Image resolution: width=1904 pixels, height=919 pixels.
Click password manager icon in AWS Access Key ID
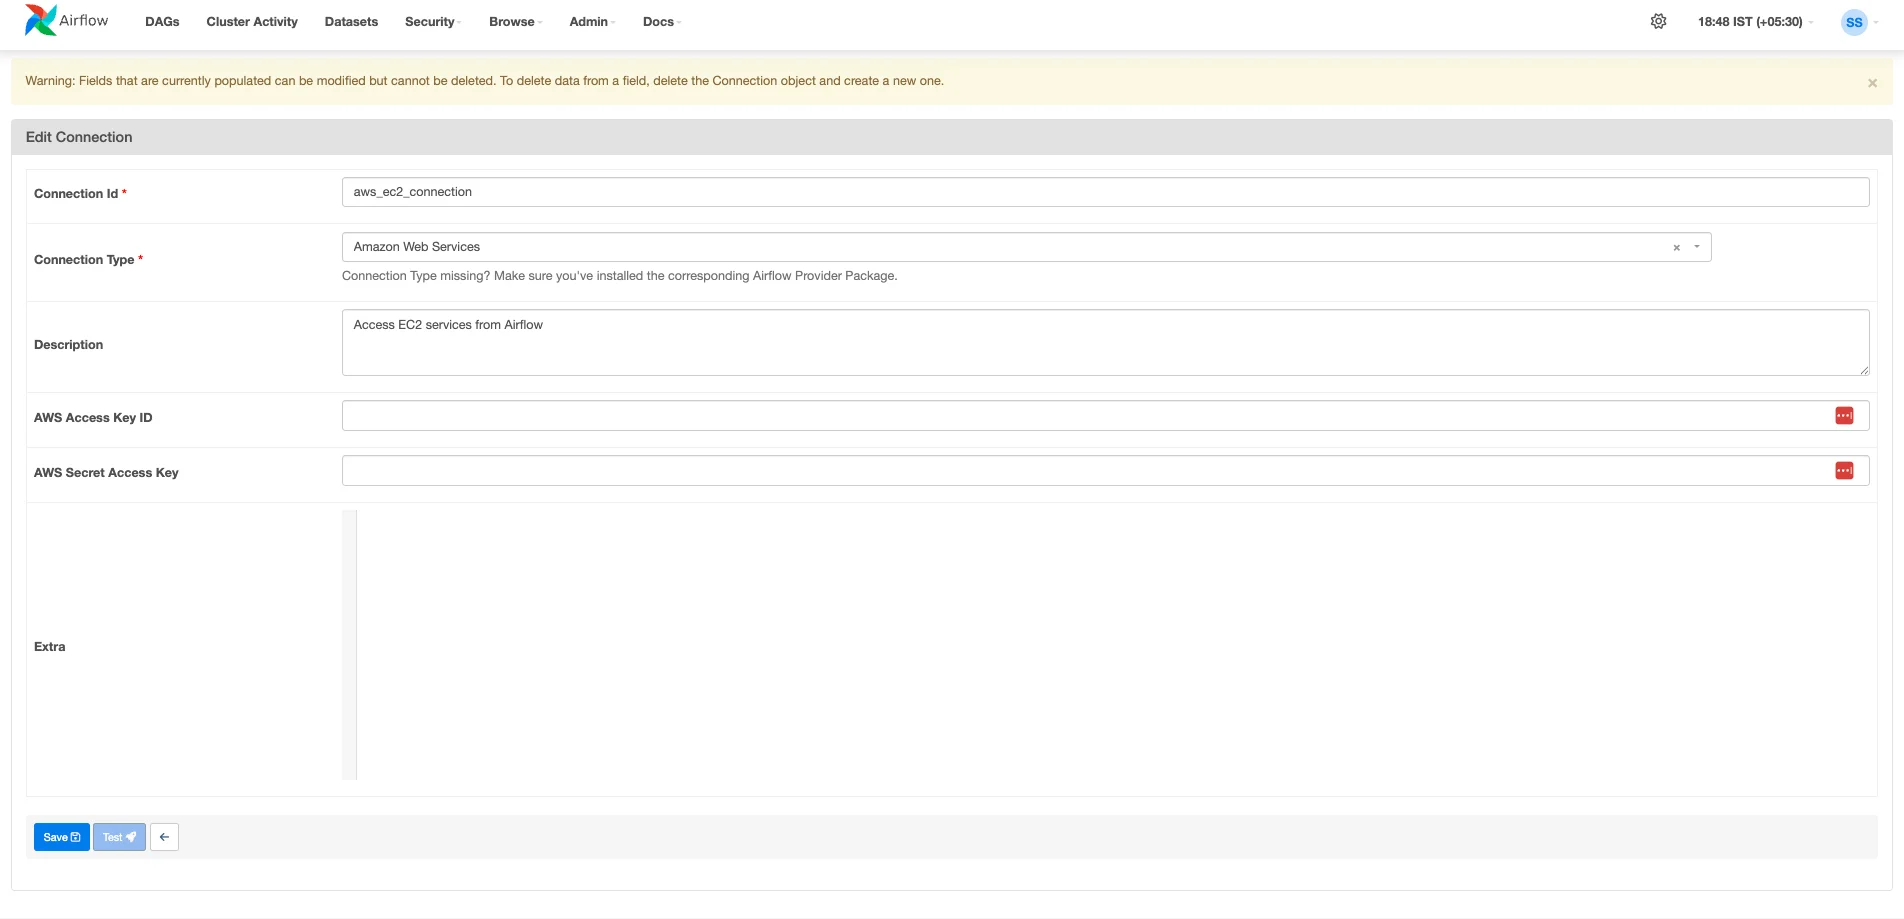pyautogui.click(x=1844, y=416)
